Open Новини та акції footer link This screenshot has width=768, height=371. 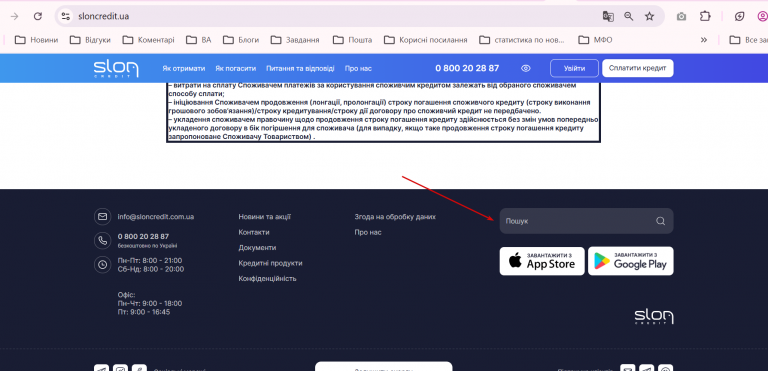pos(265,217)
